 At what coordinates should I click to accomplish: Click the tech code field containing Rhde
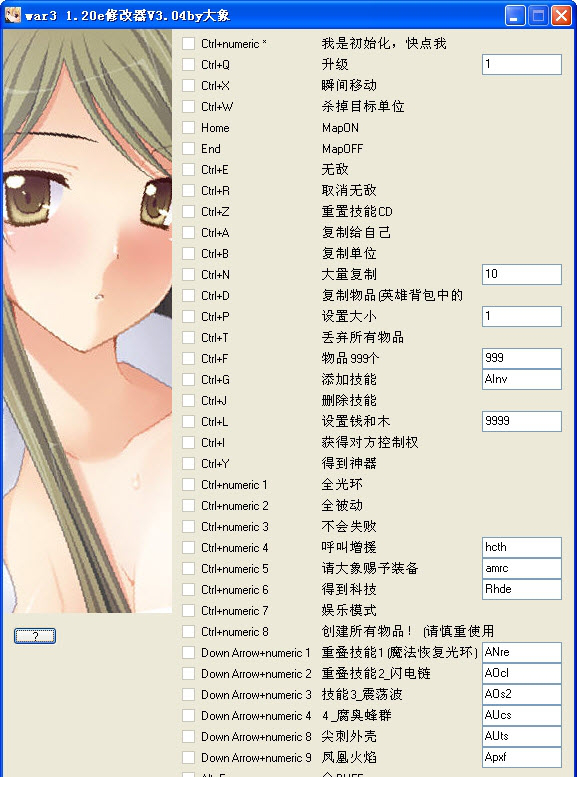pos(522,590)
